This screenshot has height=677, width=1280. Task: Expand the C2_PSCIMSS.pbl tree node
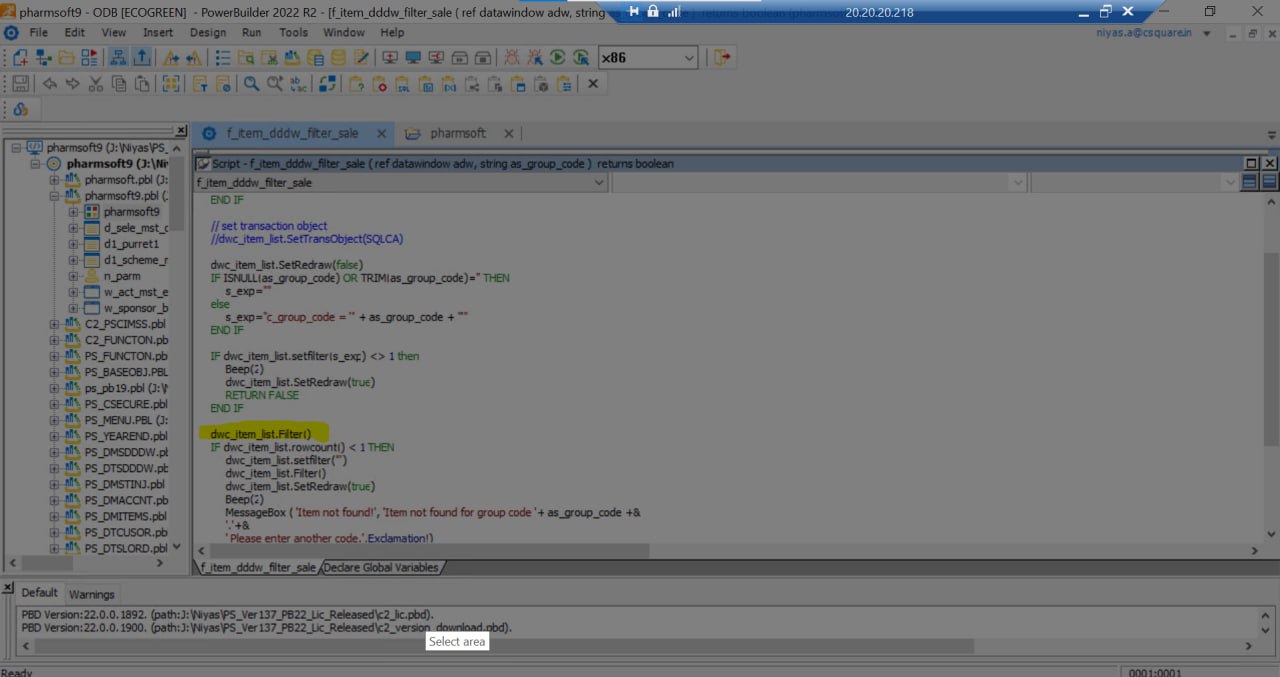tap(55, 324)
